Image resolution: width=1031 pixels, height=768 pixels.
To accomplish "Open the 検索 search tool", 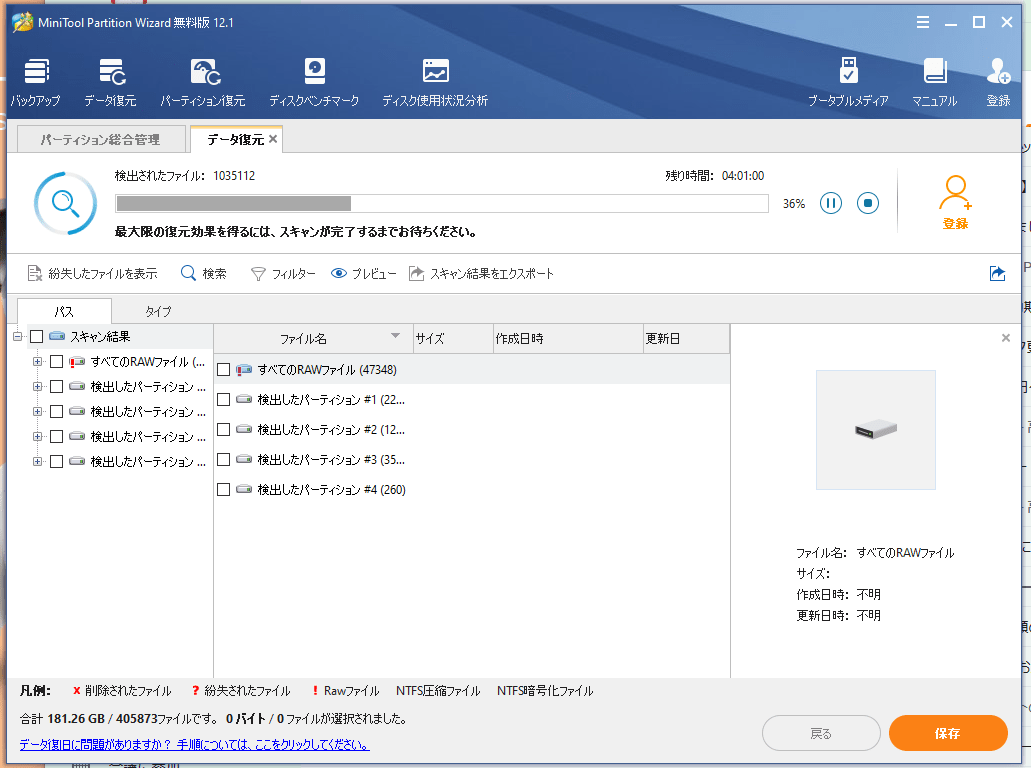I will tap(204, 274).
